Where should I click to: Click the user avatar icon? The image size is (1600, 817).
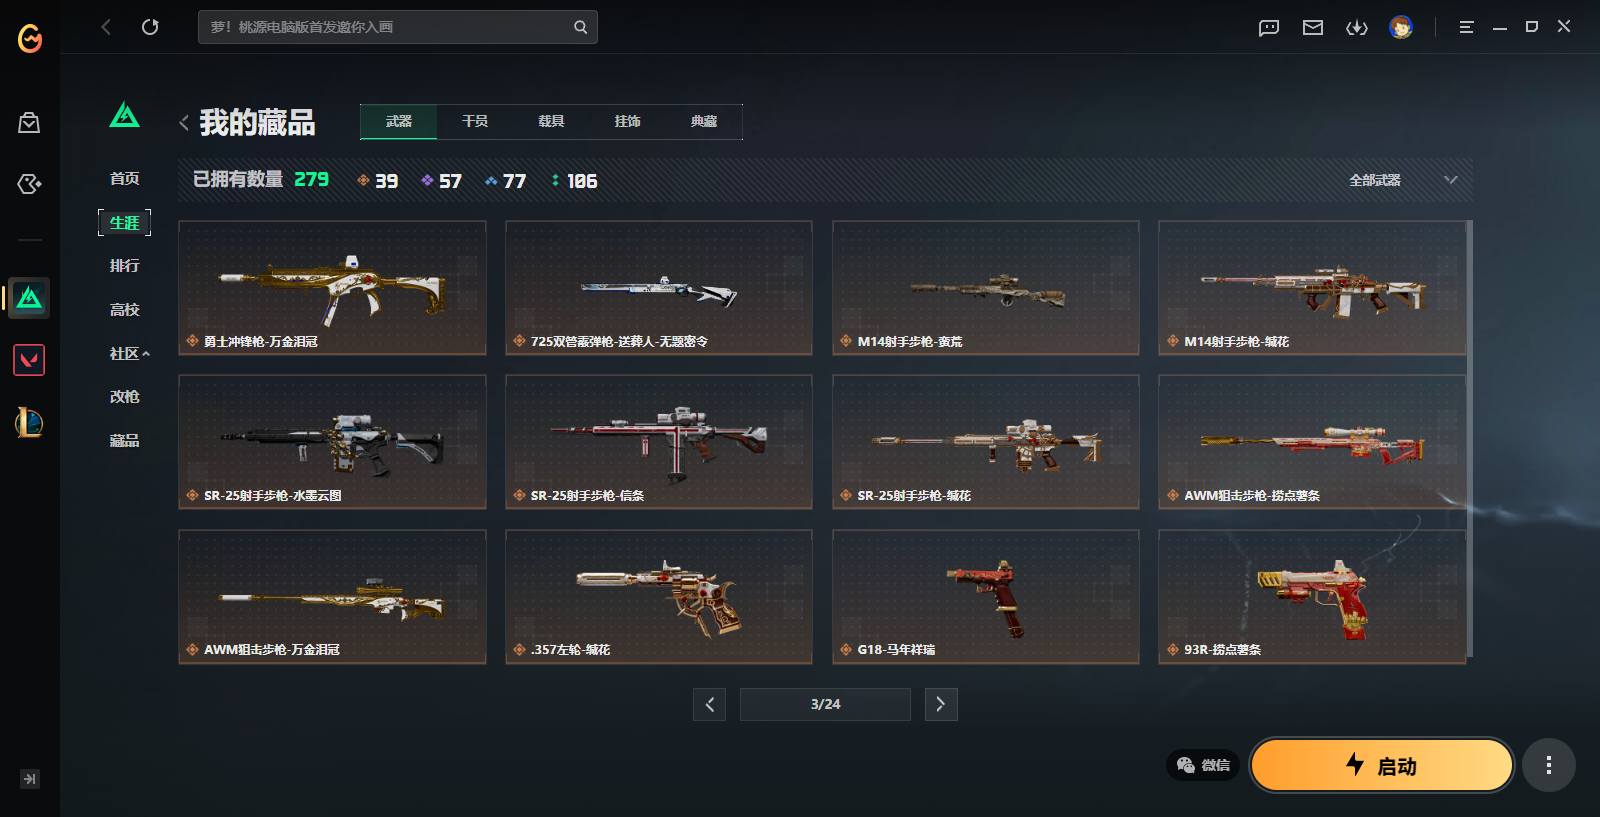pyautogui.click(x=1401, y=27)
